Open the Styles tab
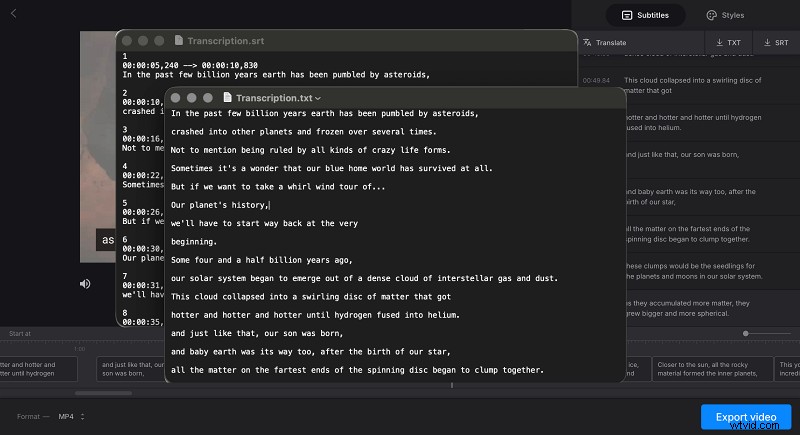The height and width of the screenshot is (435, 800). [725, 15]
